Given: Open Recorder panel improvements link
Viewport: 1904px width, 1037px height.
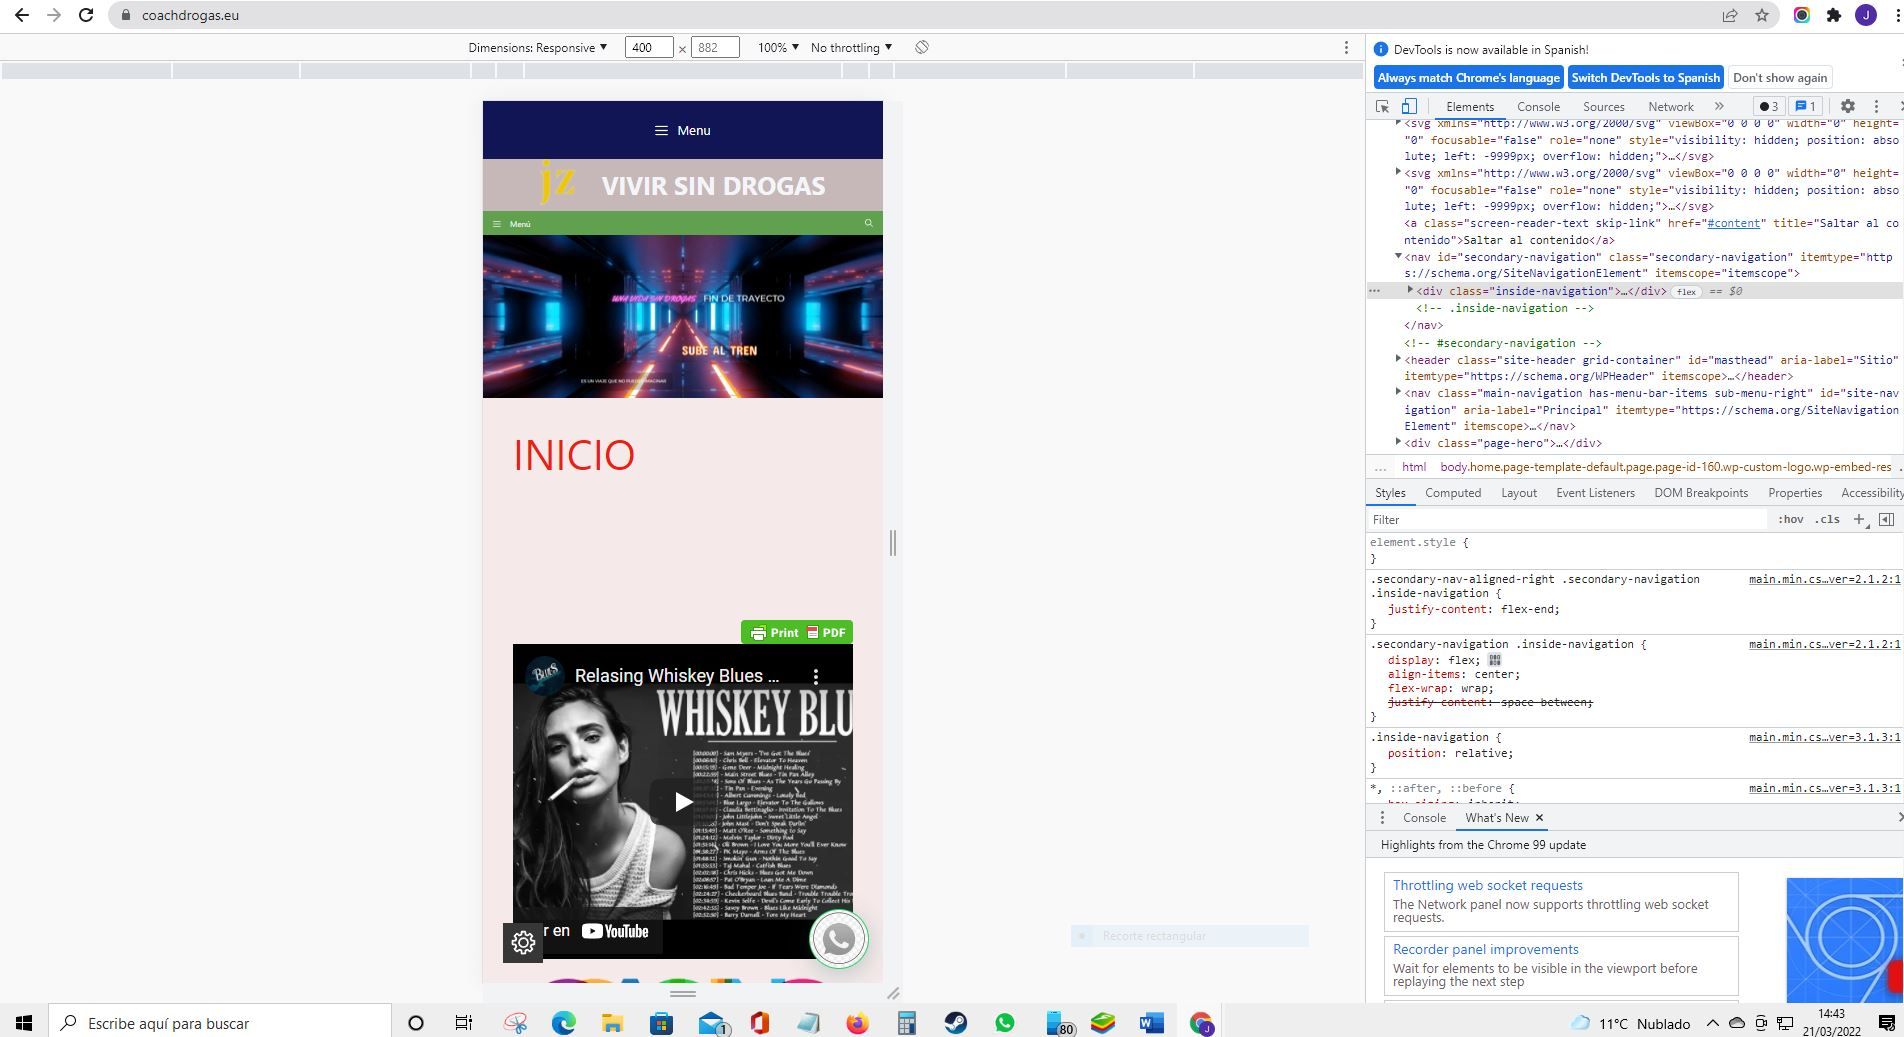Looking at the screenshot, I should (1485, 950).
